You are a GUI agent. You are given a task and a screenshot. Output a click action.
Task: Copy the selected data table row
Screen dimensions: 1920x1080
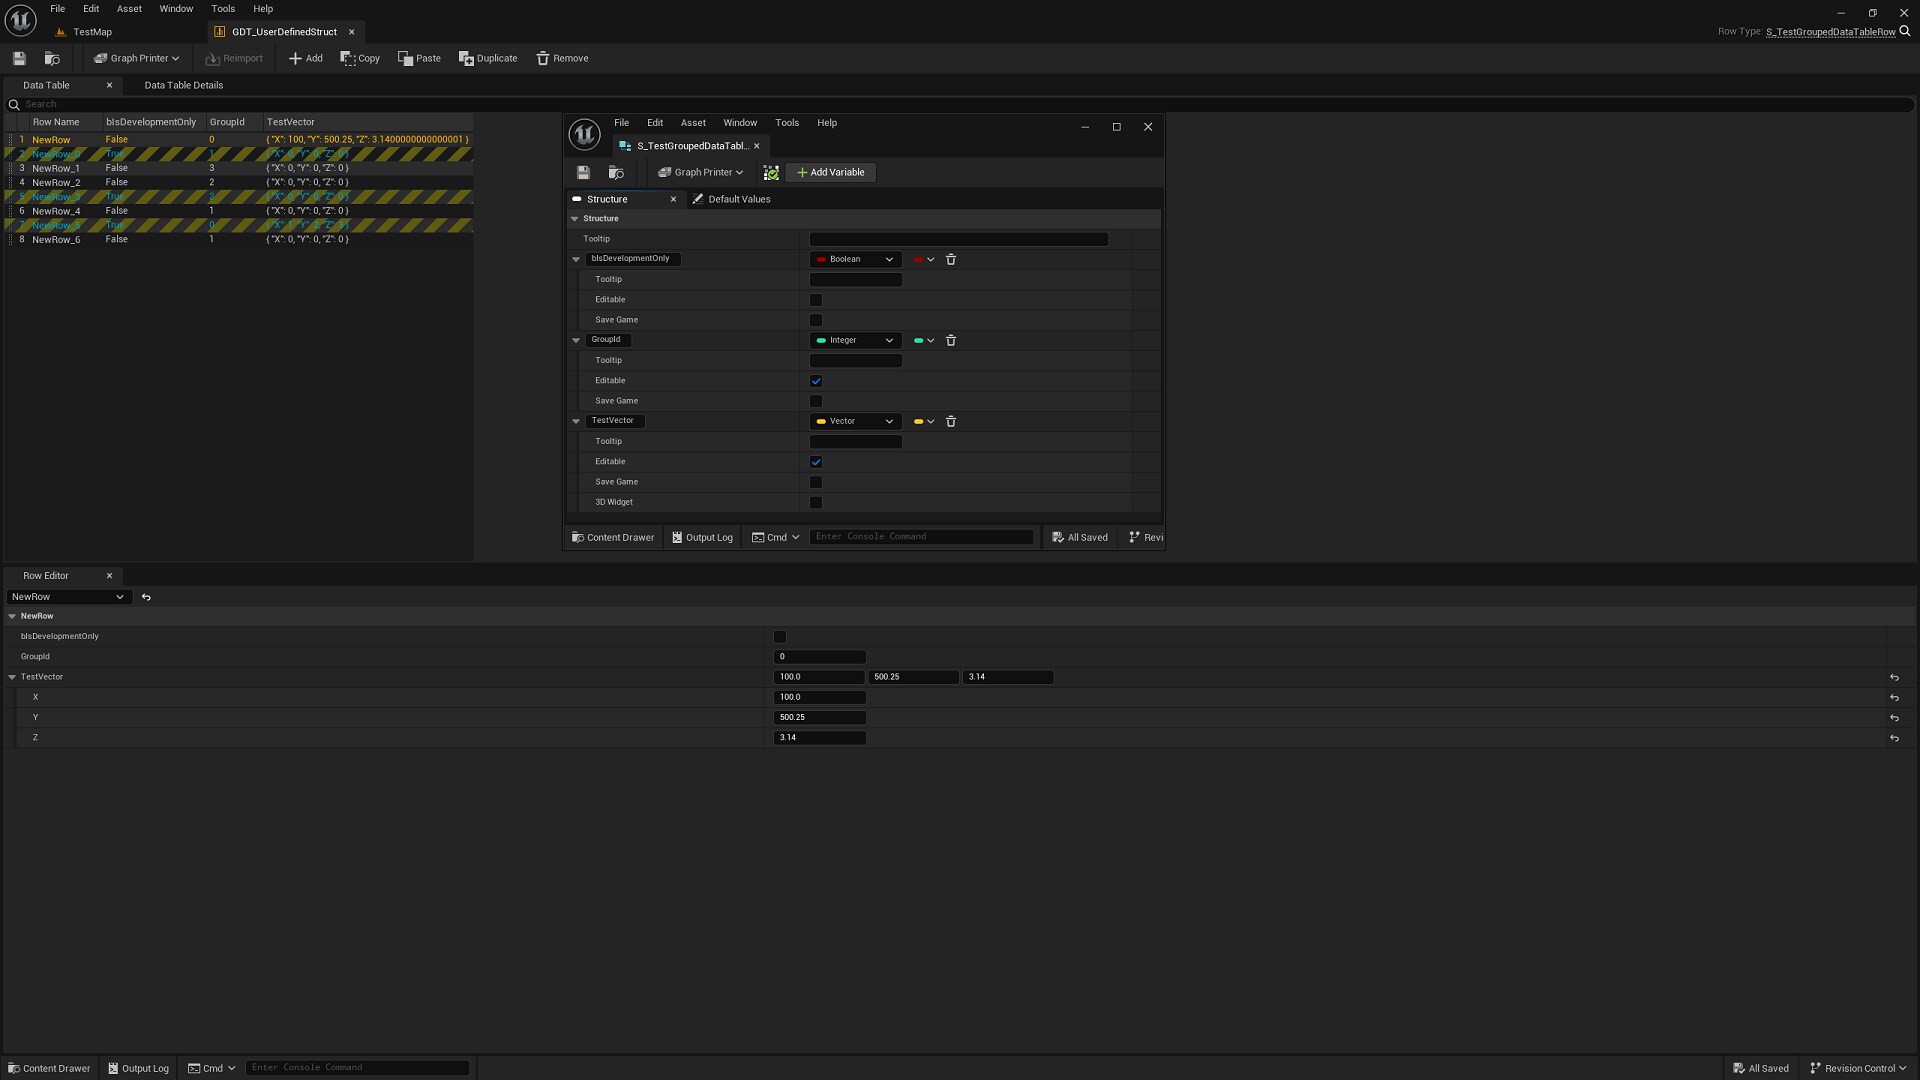(x=360, y=58)
